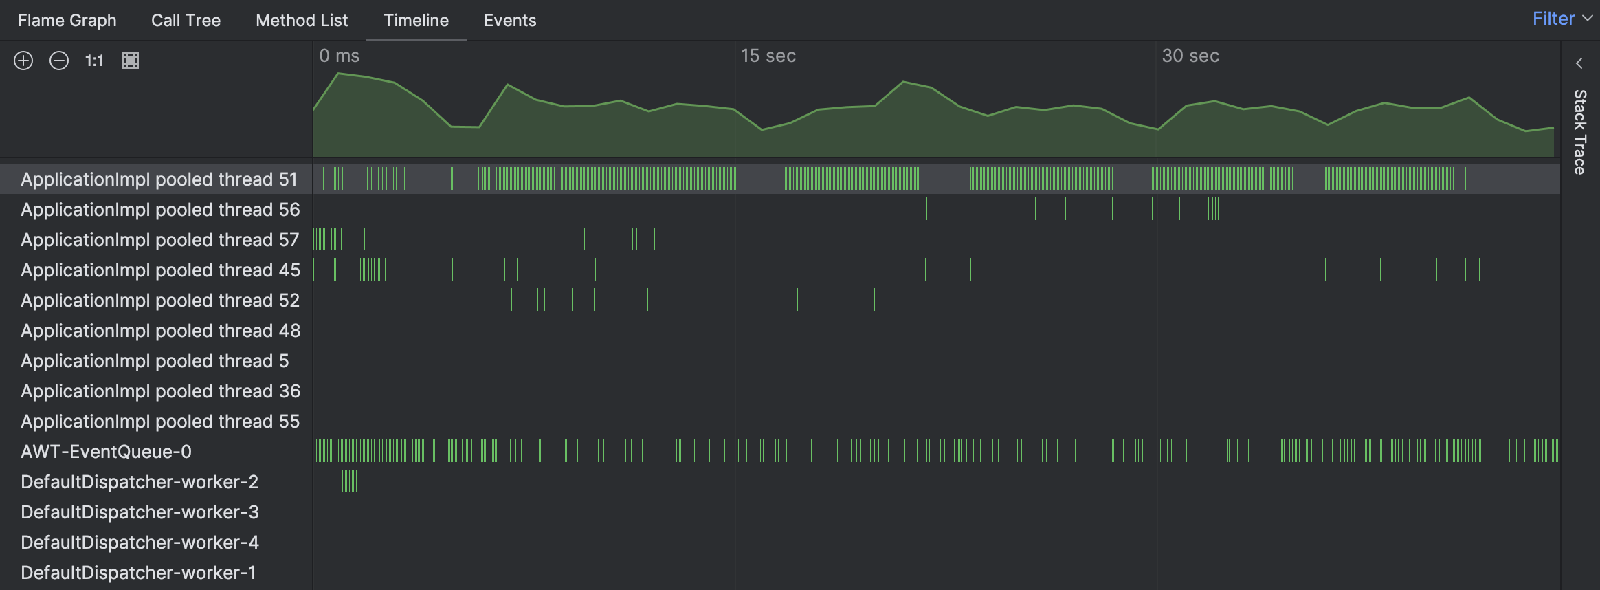Click the 30 sec mark on time ruler

click(x=1190, y=56)
